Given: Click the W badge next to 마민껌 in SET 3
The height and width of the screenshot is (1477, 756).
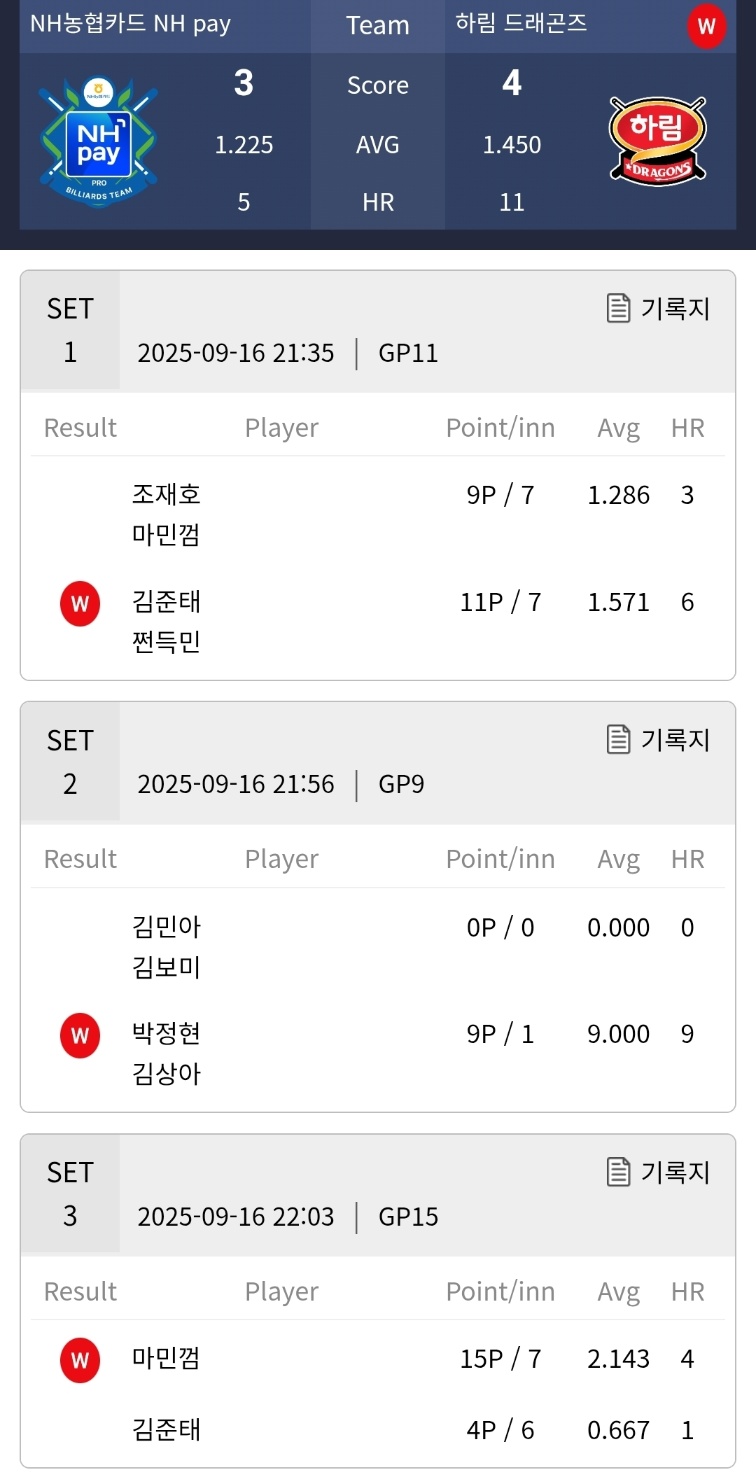Looking at the screenshot, I should click(x=80, y=1360).
